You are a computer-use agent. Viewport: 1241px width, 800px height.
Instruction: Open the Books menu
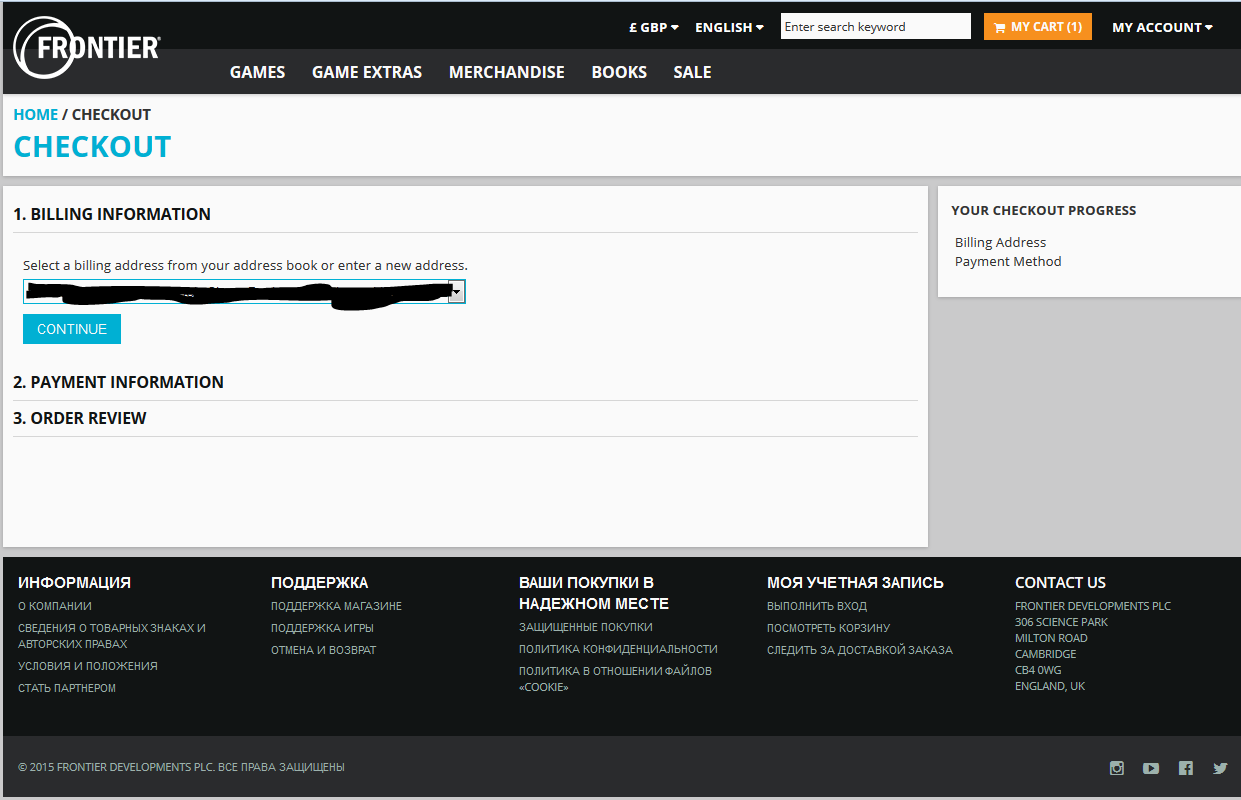[x=619, y=72]
